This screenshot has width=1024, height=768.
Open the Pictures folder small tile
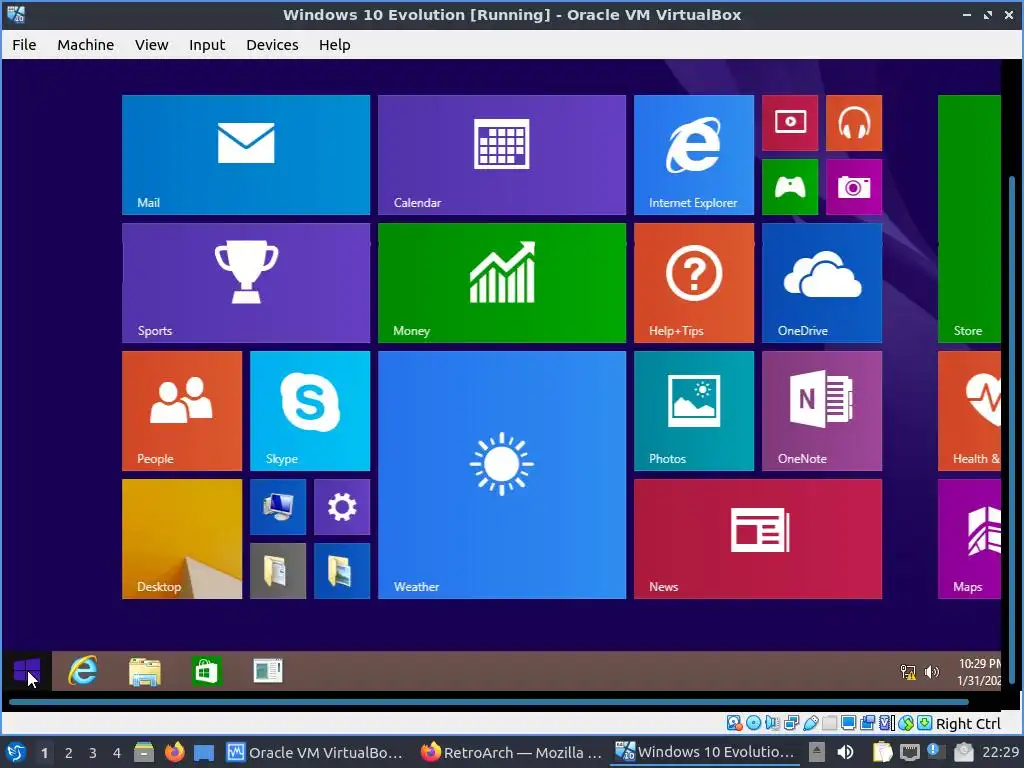[x=342, y=571]
